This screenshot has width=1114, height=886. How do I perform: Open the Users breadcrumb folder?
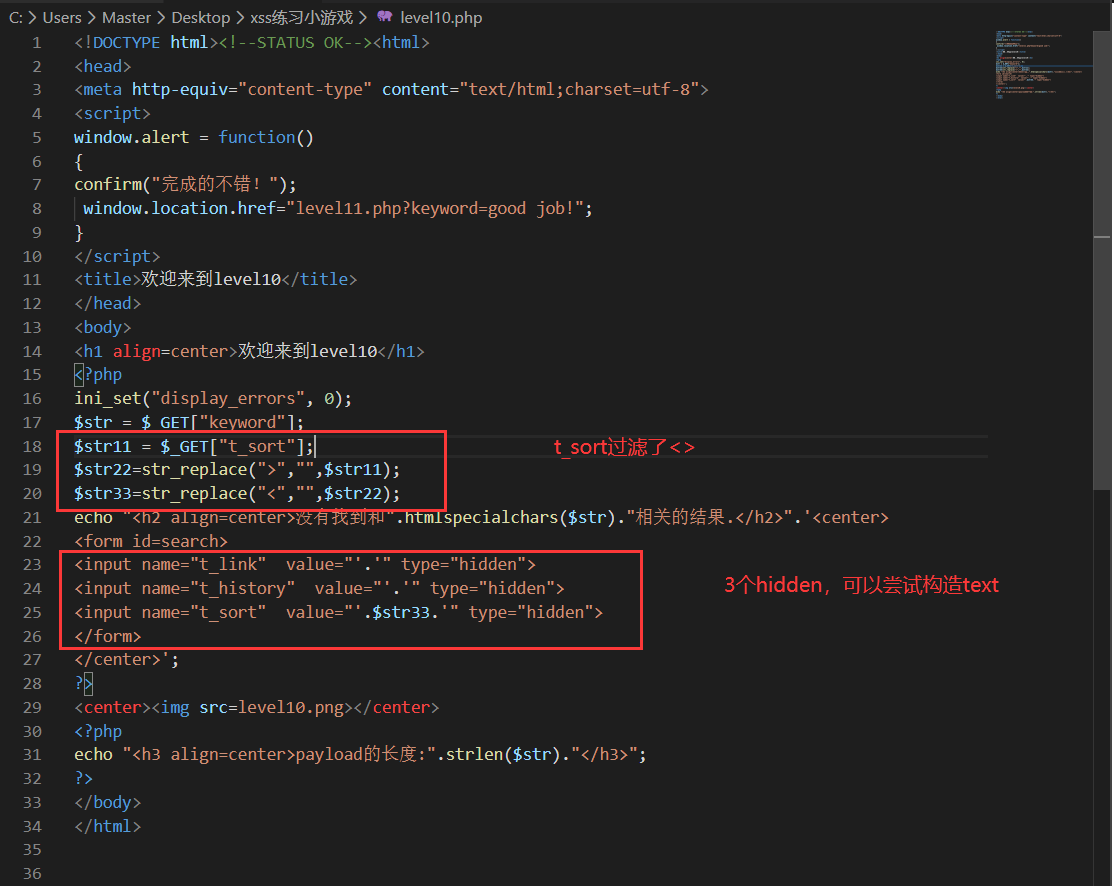point(62,17)
